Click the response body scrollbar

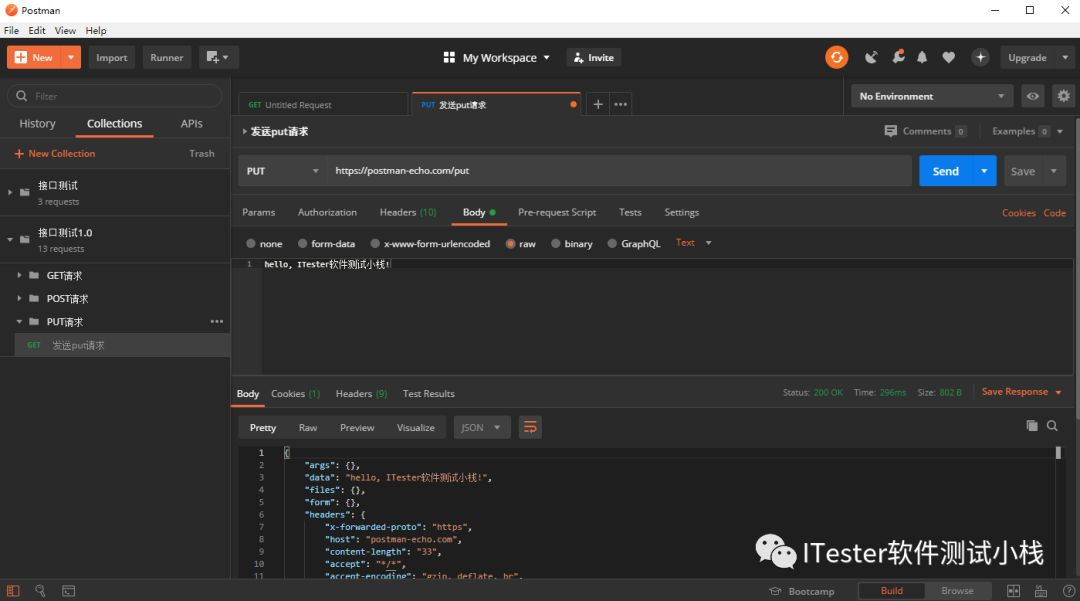1058,452
